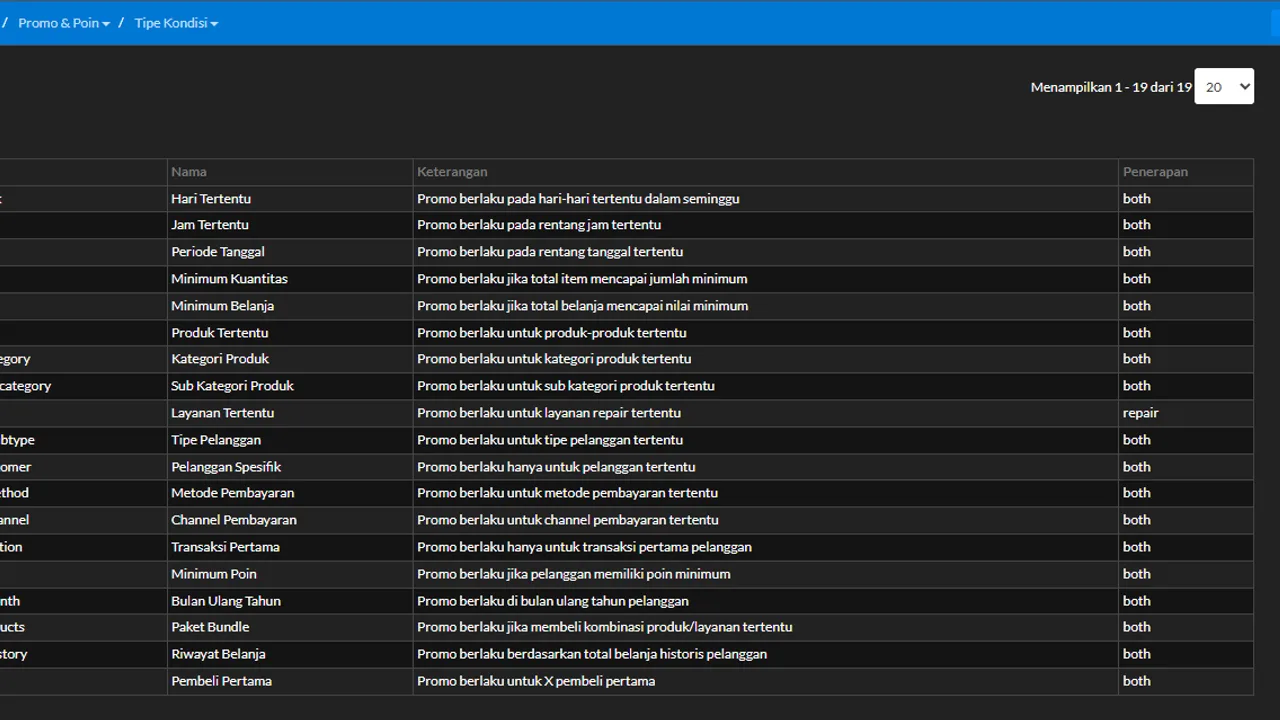Click 'Promo berlaku di bulan ulang tahun pelanggan'
This screenshot has width=1280, height=720.
coord(553,601)
